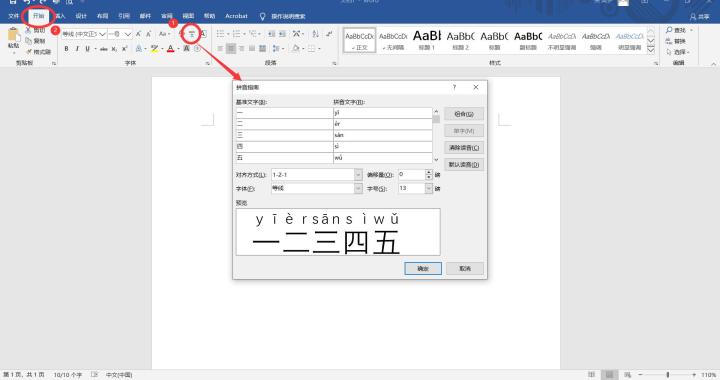Image resolution: width=720 pixels, height=380 pixels.
Task: Cancel the Phonetic Guide dialog (取消)
Action: pos(465,269)
